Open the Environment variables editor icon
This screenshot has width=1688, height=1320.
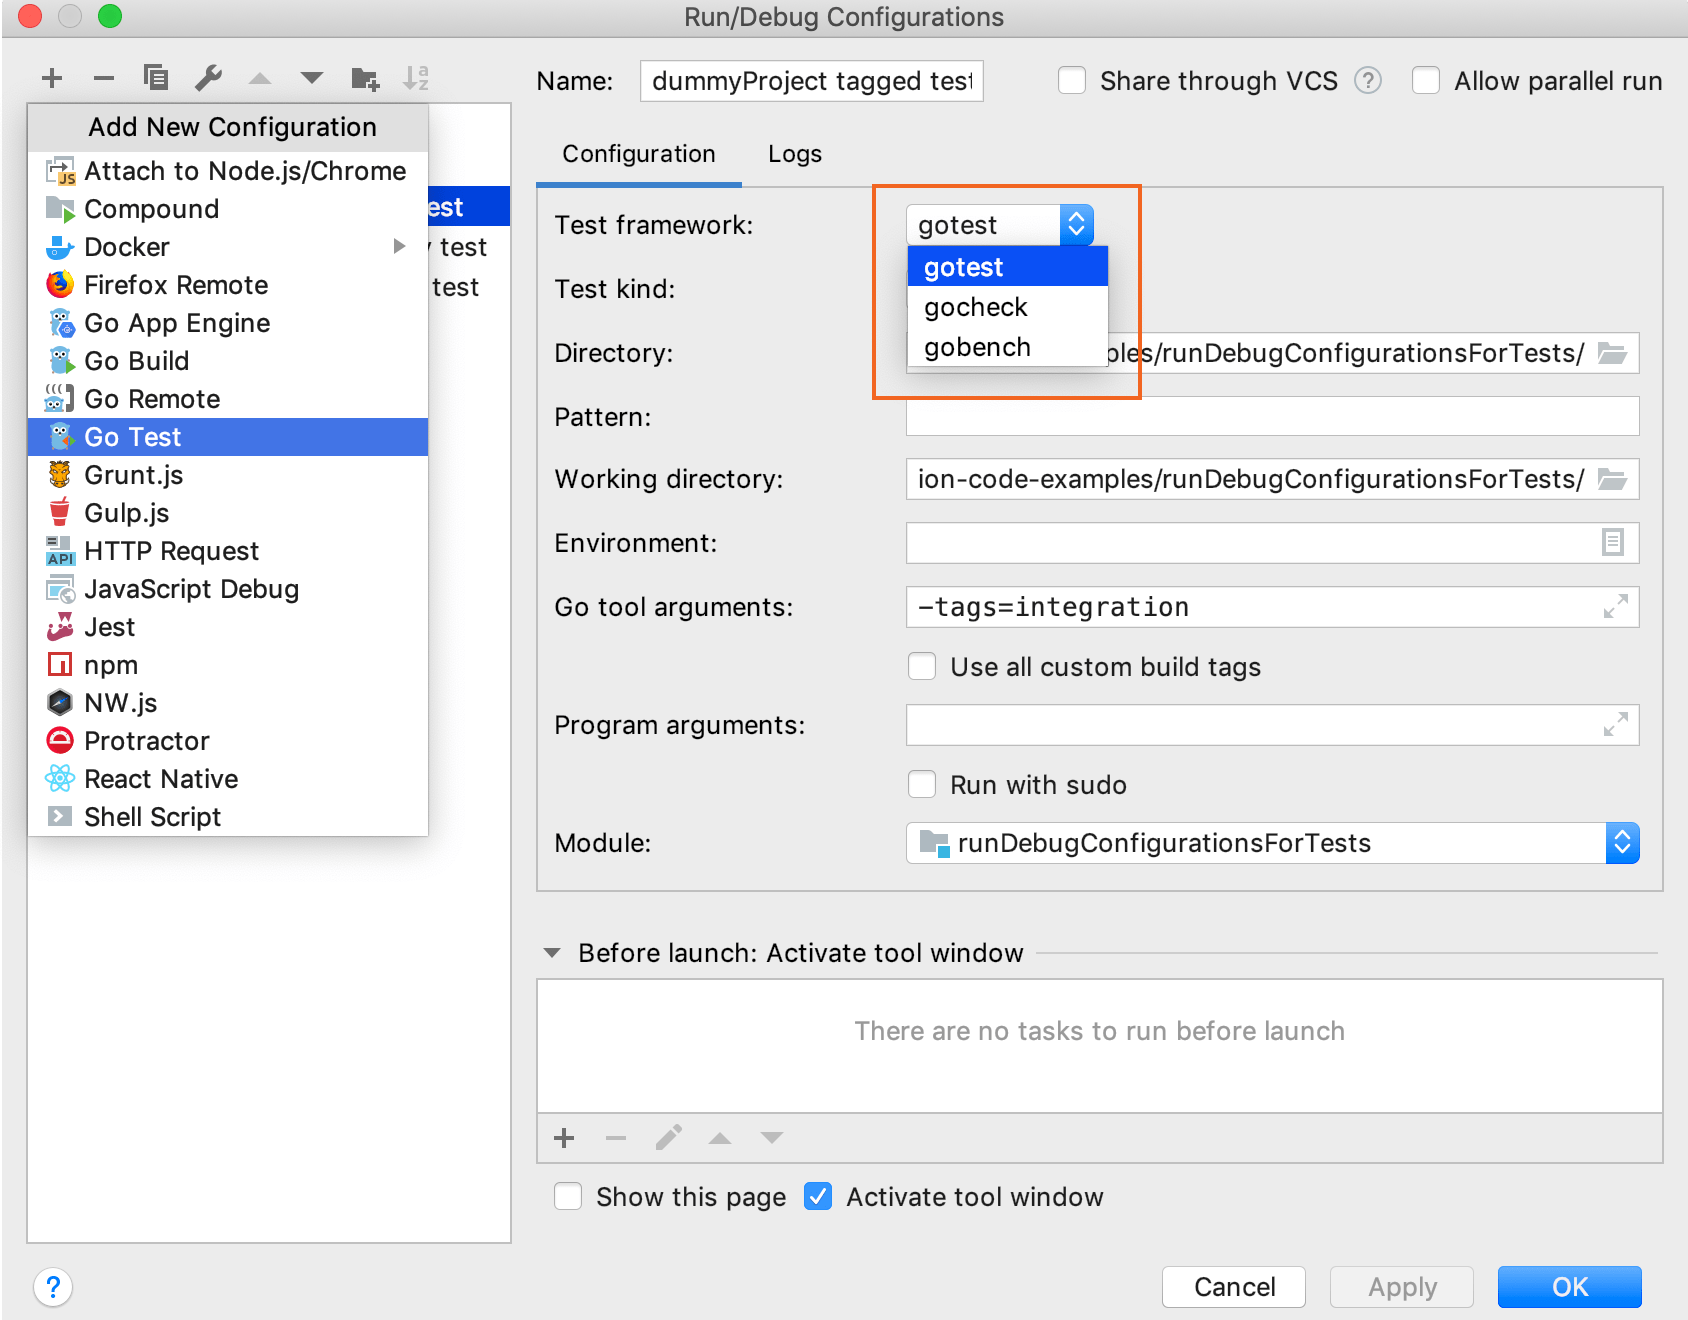(x=1612, y=542)
